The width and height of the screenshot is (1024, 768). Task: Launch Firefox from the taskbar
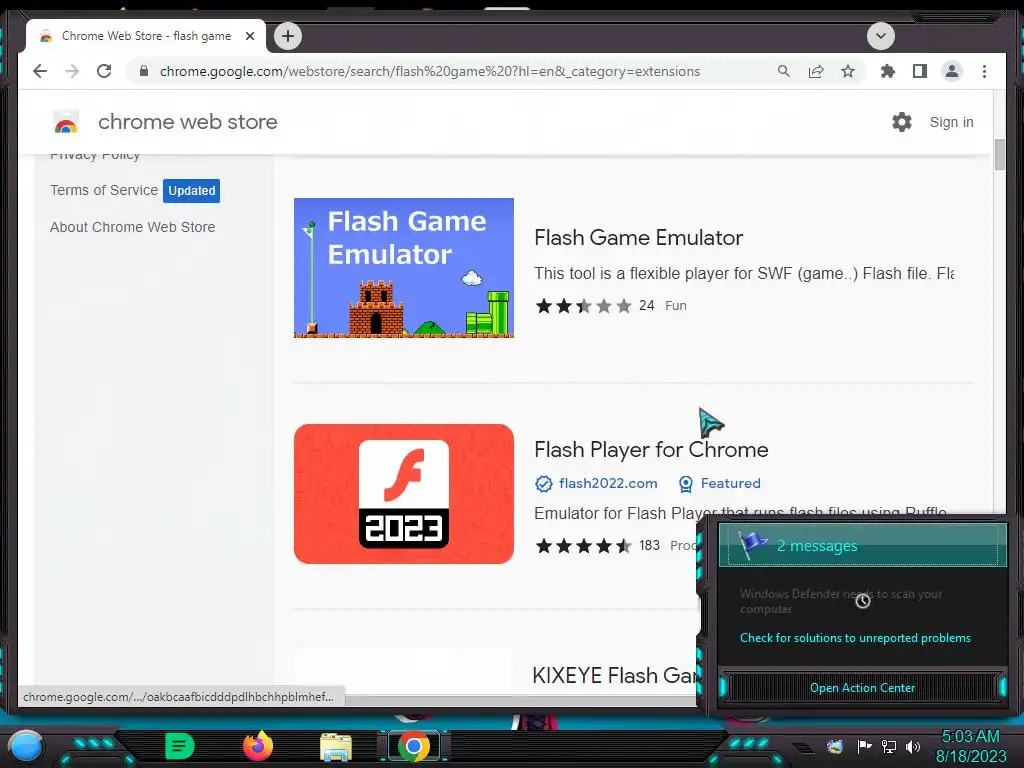tap(257, 746)
